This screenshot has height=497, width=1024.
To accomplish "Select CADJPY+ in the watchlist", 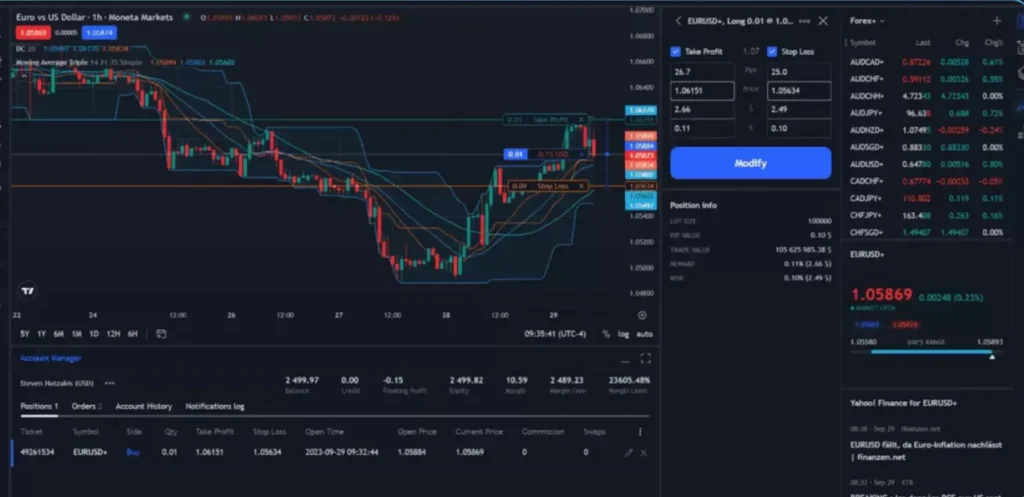I will [x=927, y=199].
